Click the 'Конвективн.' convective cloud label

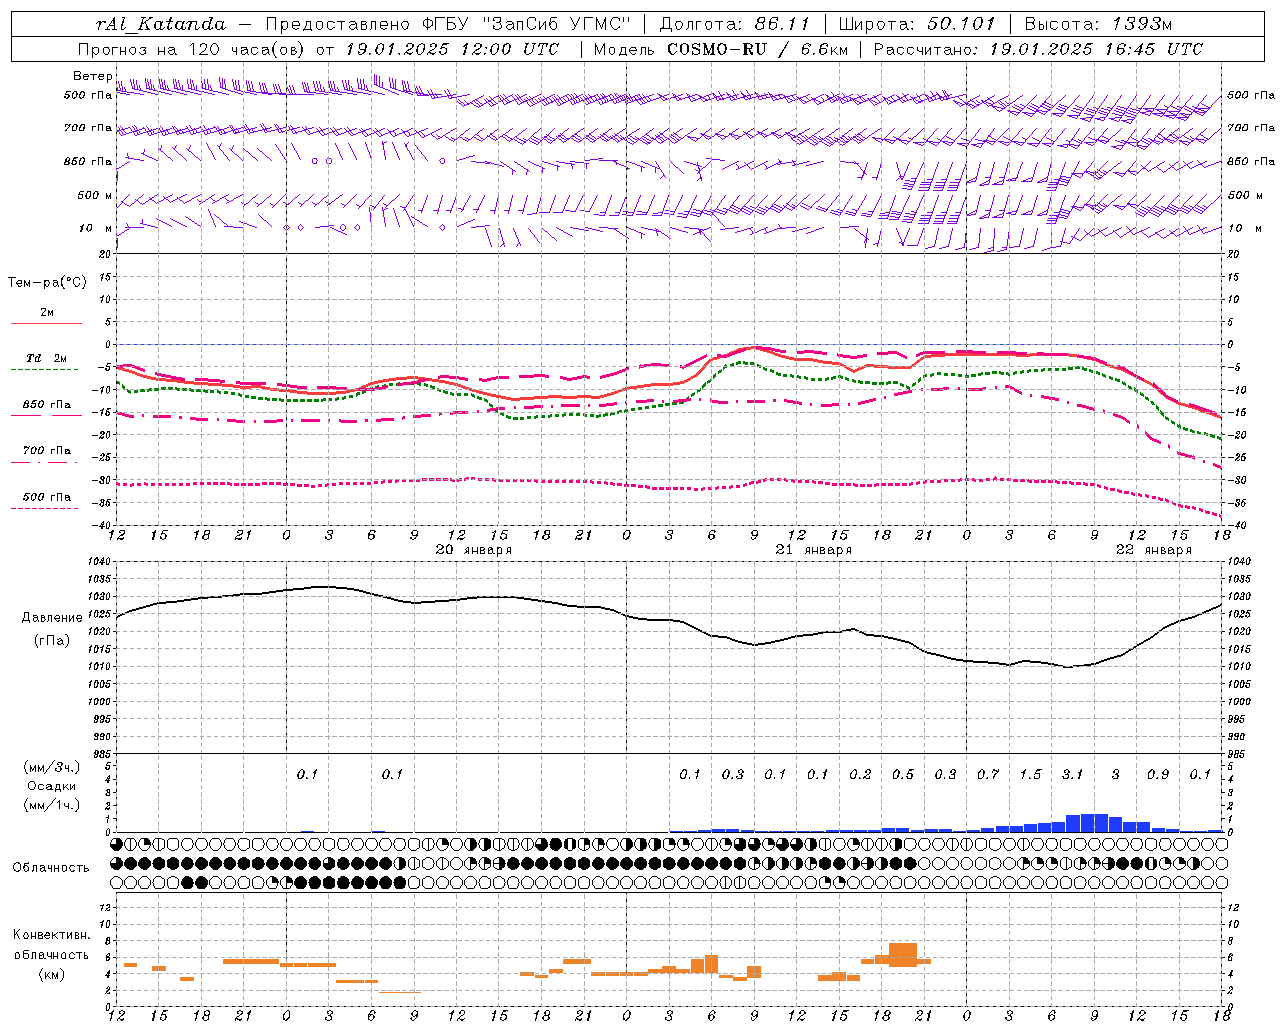click(x=52, y=936)
